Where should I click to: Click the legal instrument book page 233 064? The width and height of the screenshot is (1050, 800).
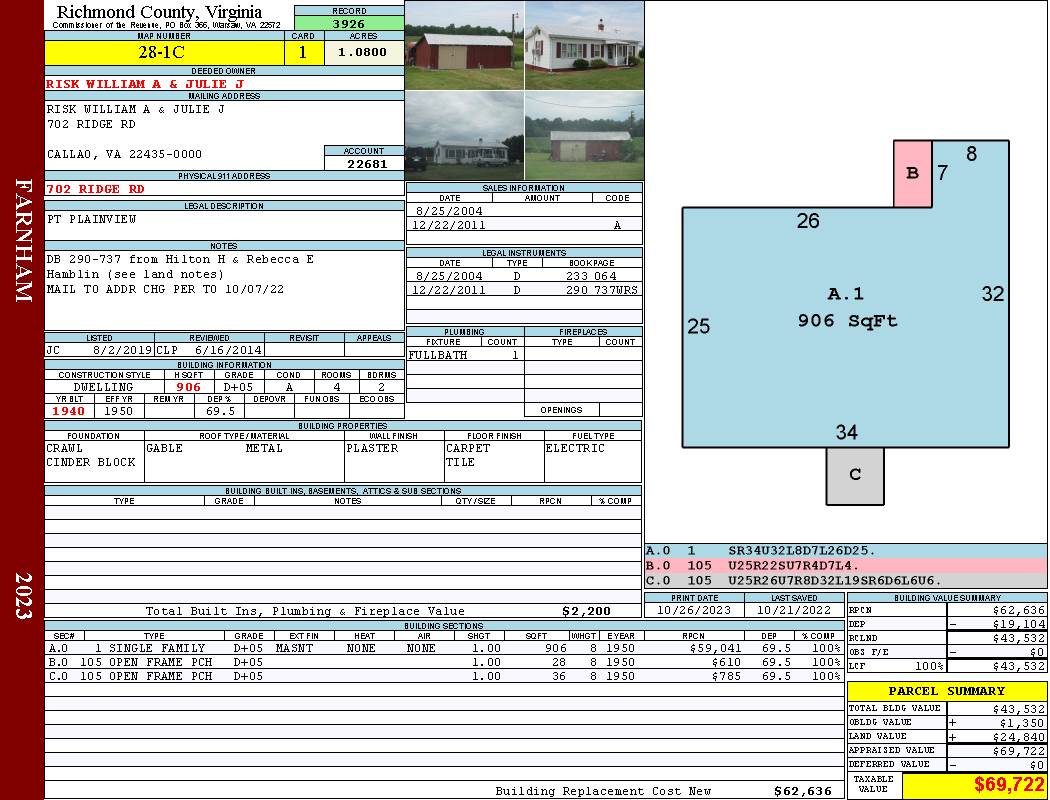coord(591,276)
